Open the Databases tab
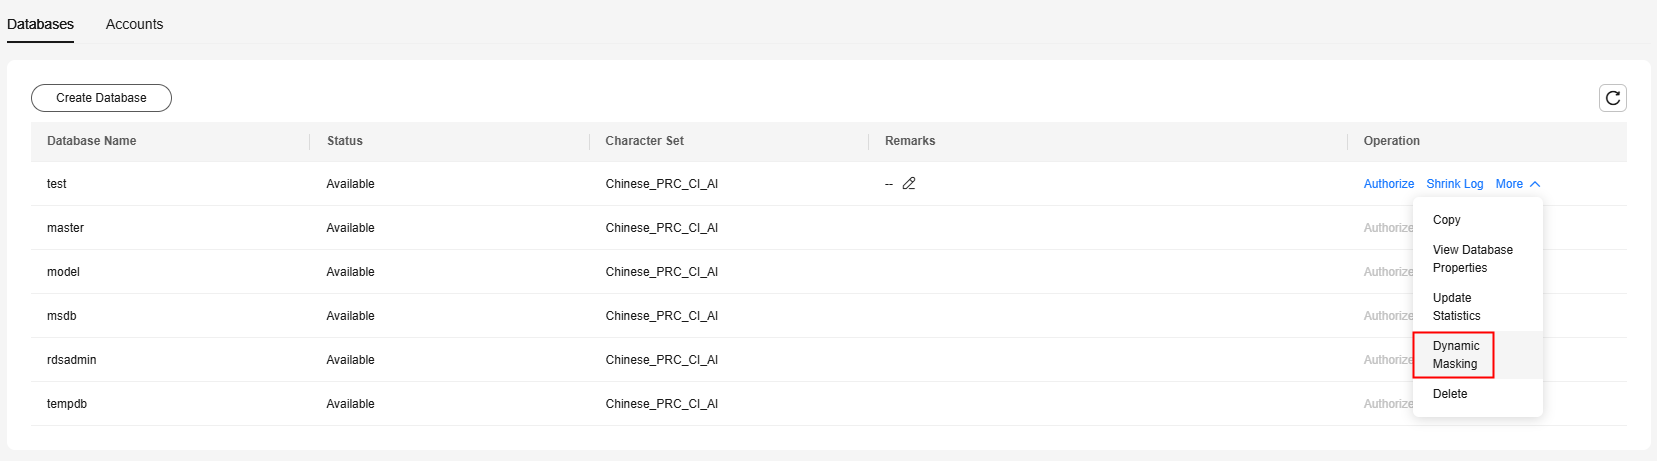1657x461 pixels. pyautogui.click(x=40, y=24)
